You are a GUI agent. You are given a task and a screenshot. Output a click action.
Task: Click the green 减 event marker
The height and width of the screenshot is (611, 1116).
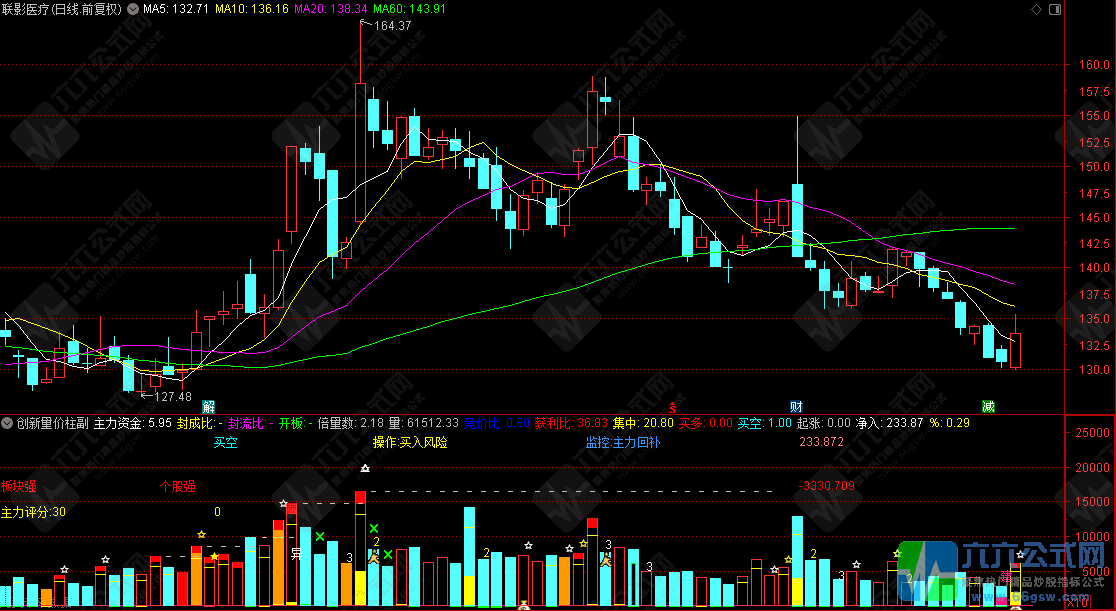click(988, 406)
